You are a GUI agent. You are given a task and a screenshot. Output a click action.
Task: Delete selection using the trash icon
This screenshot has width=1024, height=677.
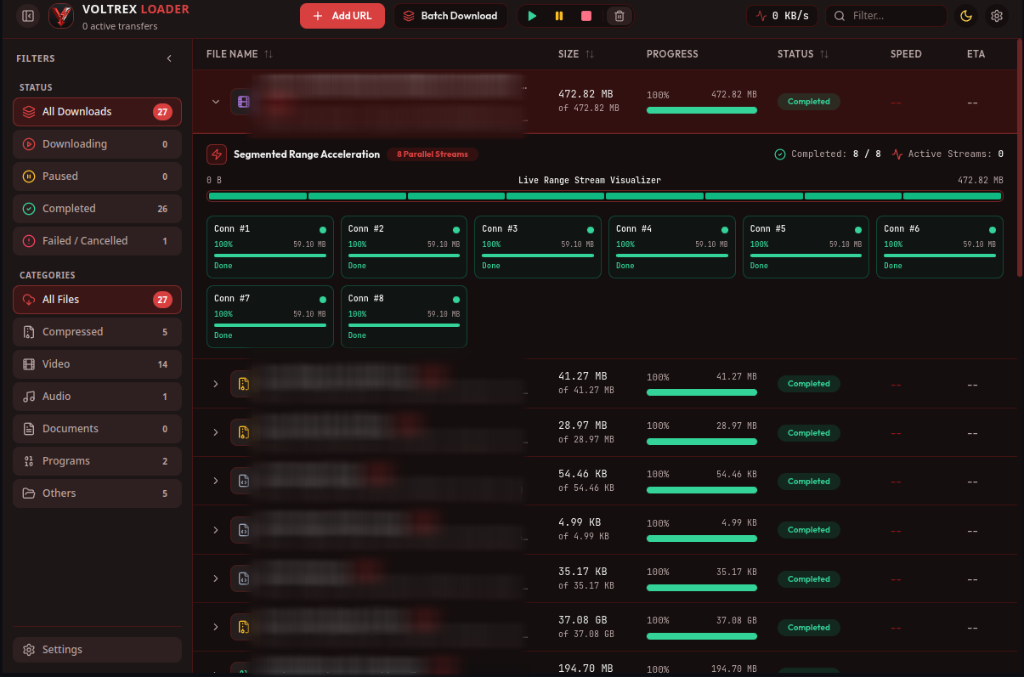click(619, 16)
